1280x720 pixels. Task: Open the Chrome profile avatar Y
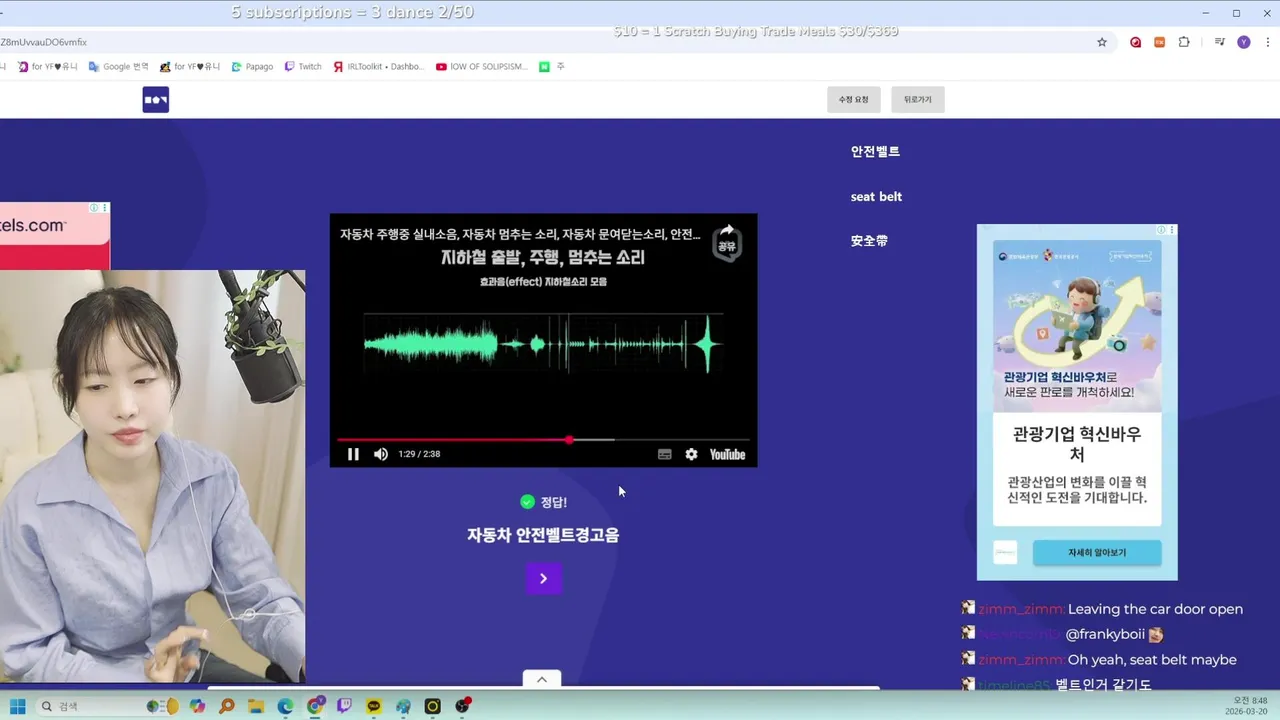pos(1244,42)
